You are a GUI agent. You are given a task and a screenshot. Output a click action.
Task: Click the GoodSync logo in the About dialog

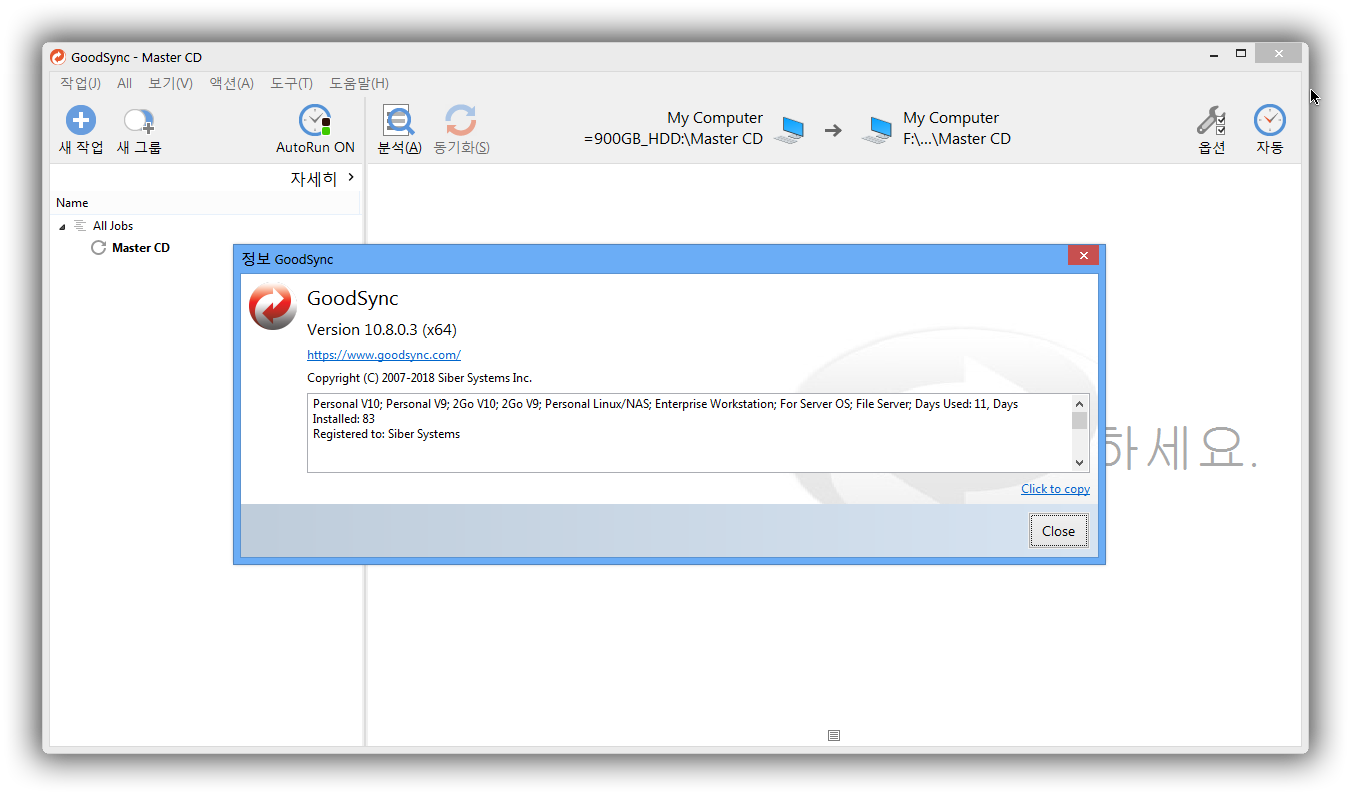tap(272, 306)
